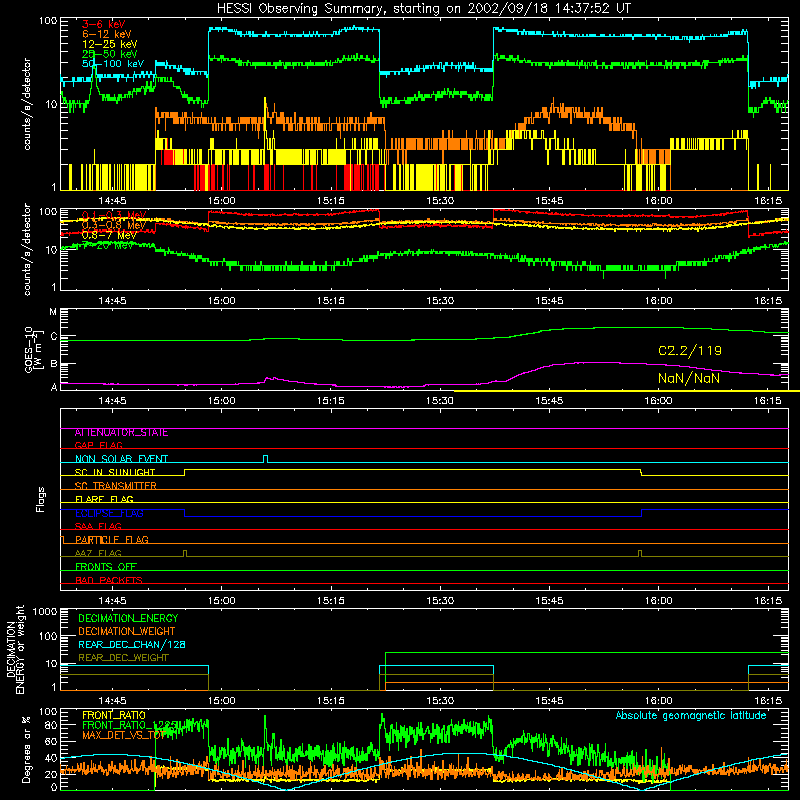This screenshot has height=800, width=800.
Task: Click the SC_IN_SUNLIGHT flag label
Action: (x=115, y=472)
